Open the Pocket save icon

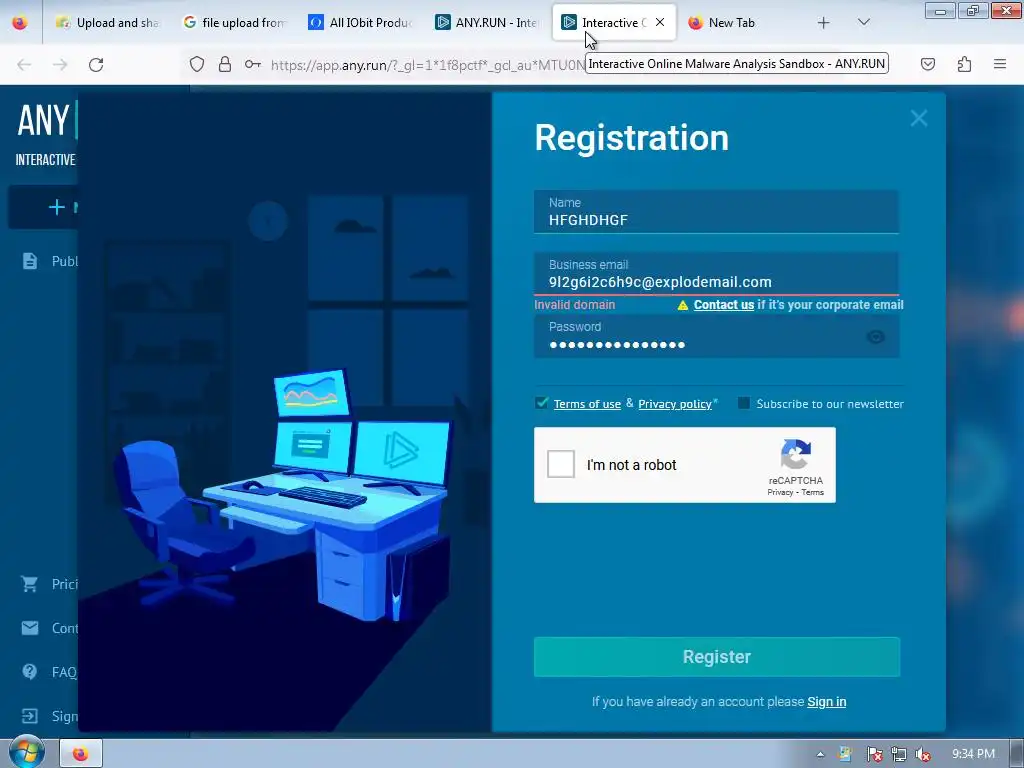point(927,64)
